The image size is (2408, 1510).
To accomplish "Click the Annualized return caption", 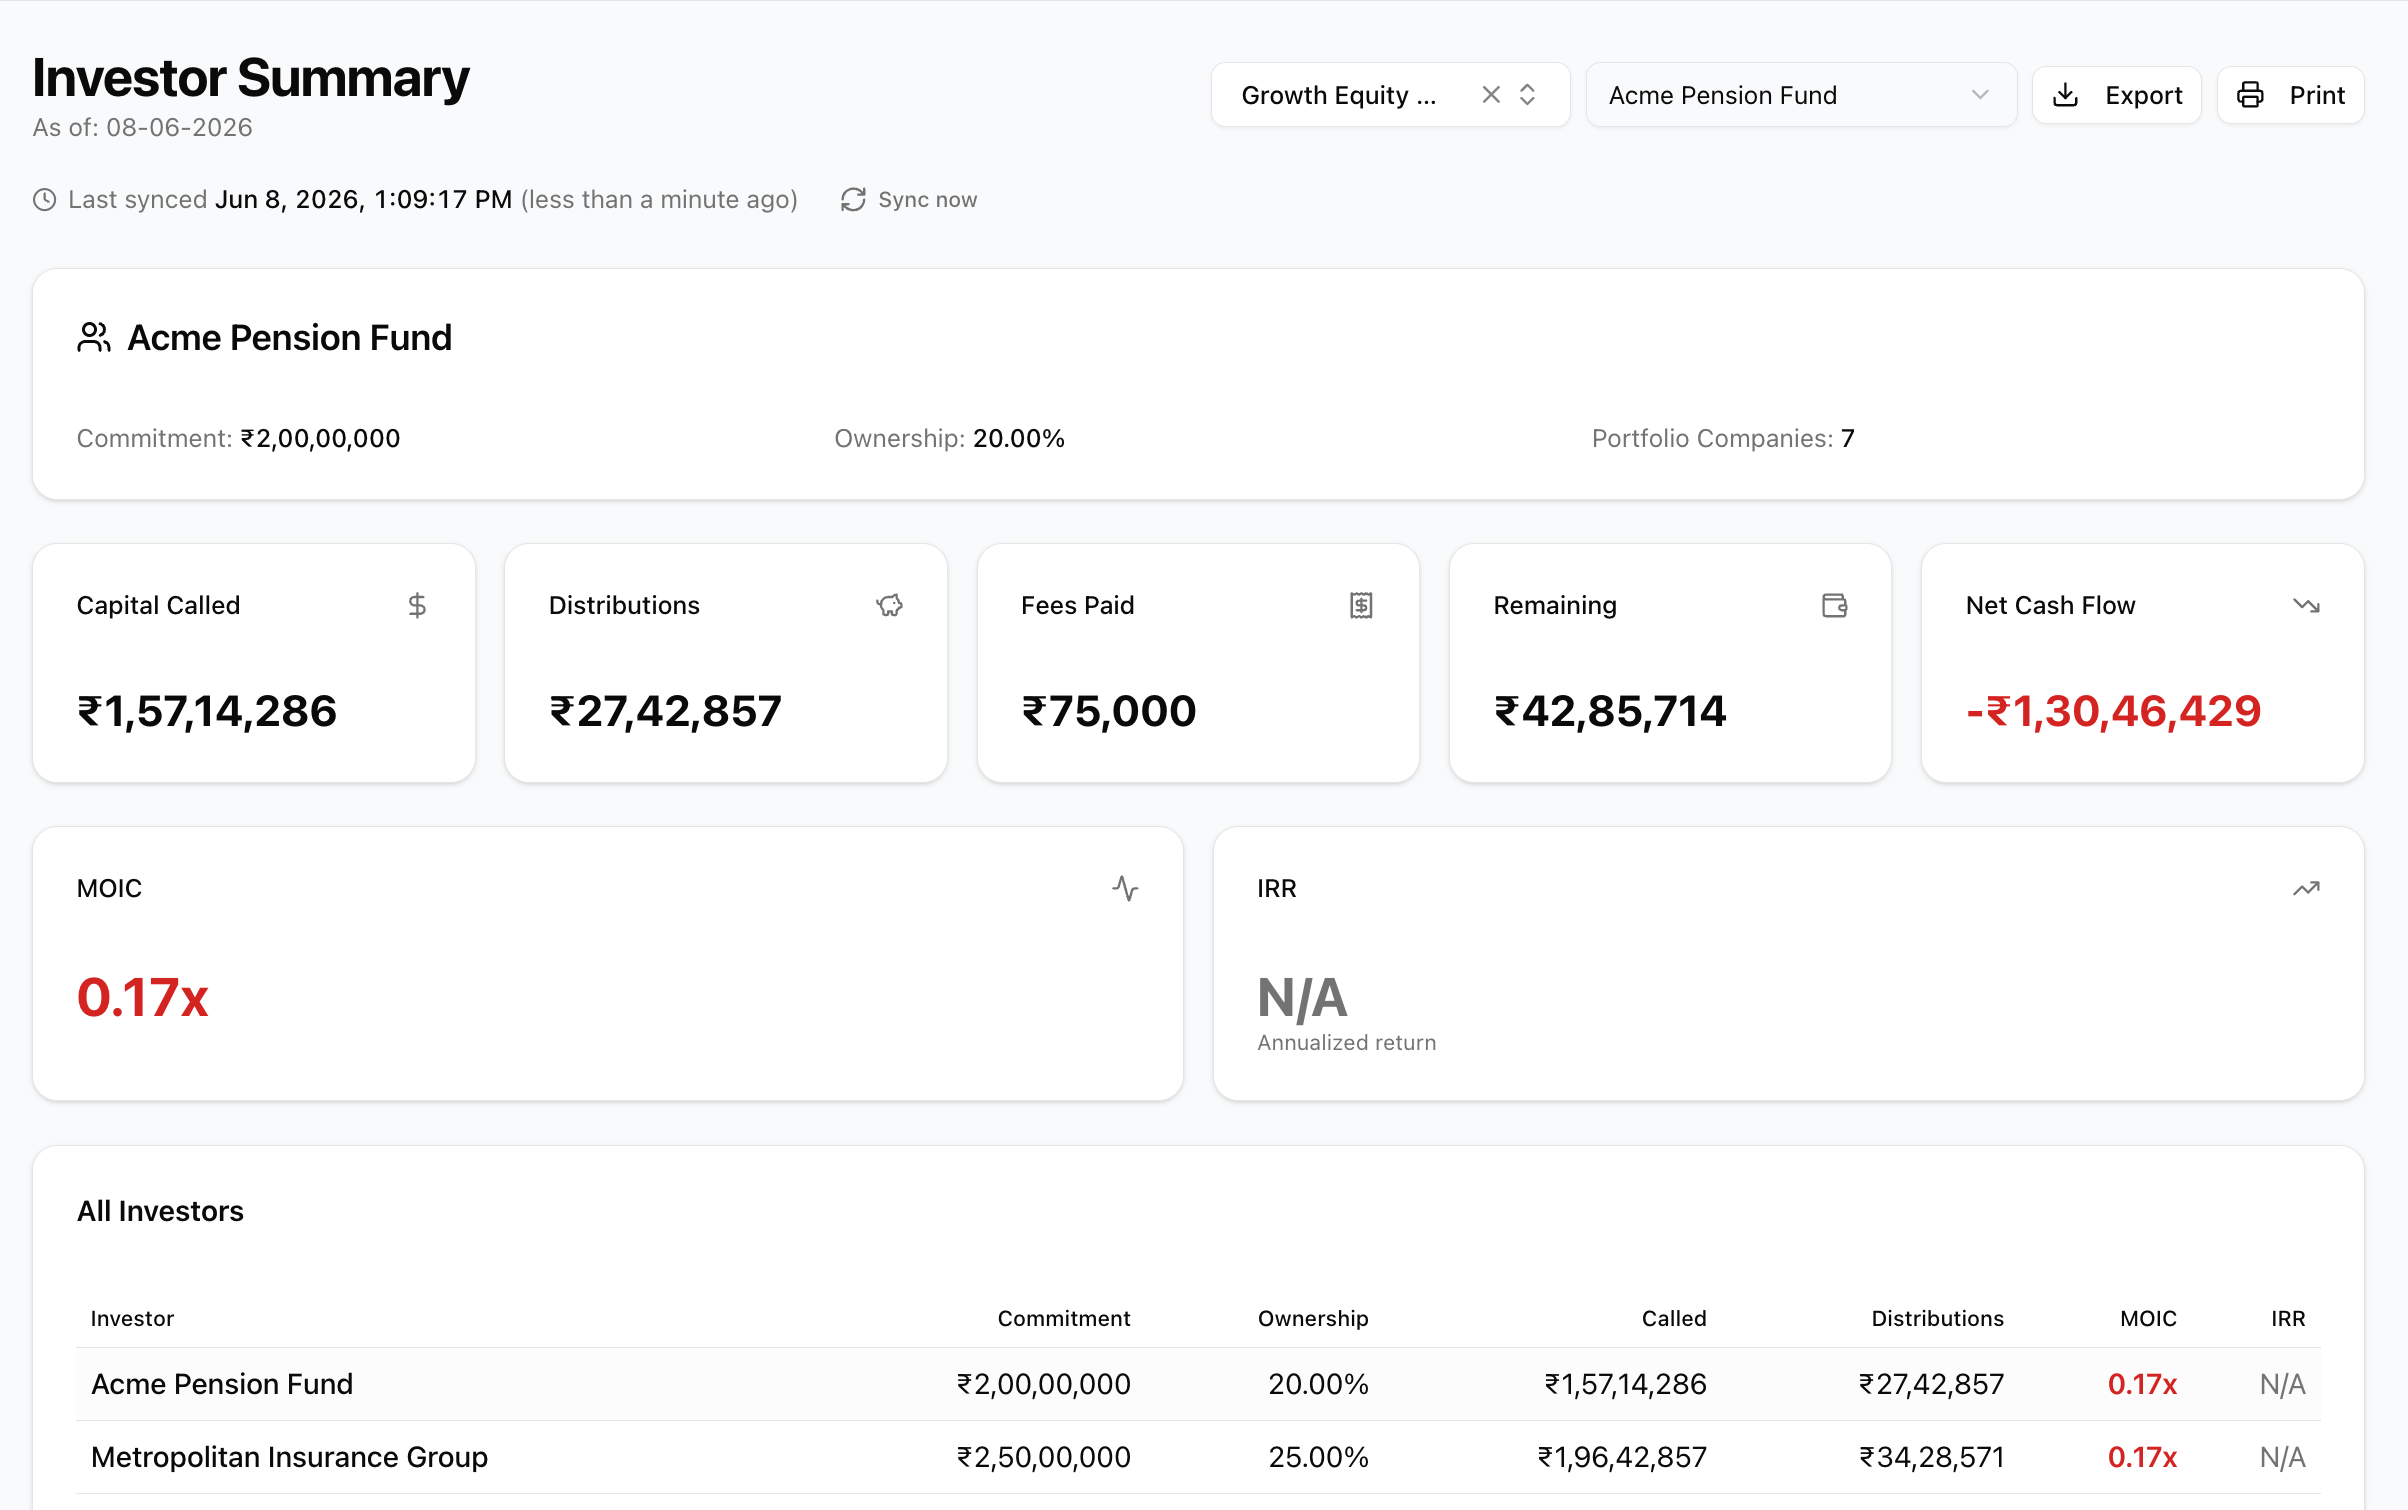I will 1346,1043.
